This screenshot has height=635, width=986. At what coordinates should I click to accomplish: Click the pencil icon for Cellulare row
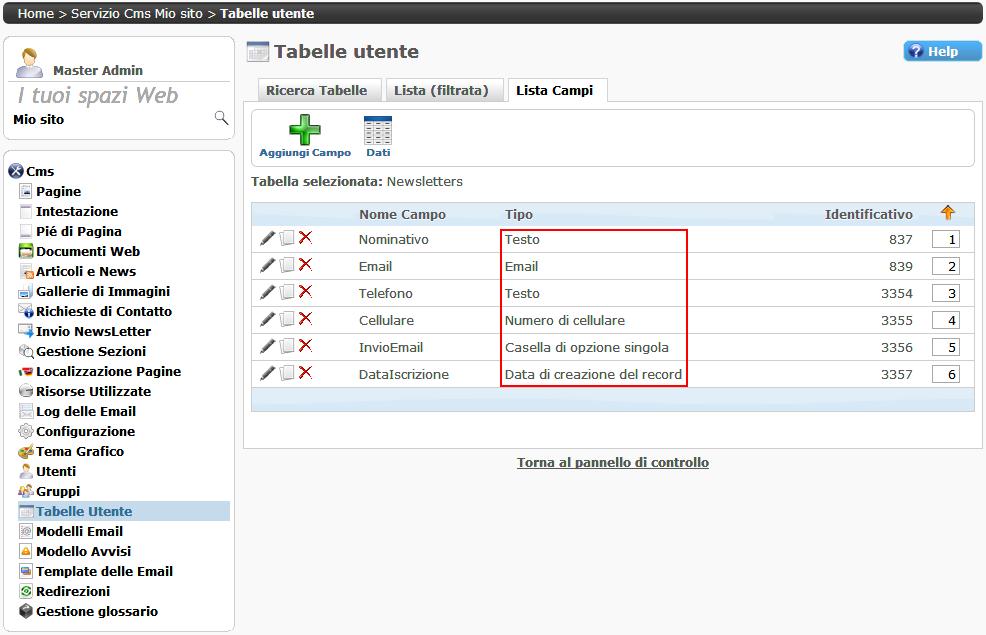coord(267,320)
